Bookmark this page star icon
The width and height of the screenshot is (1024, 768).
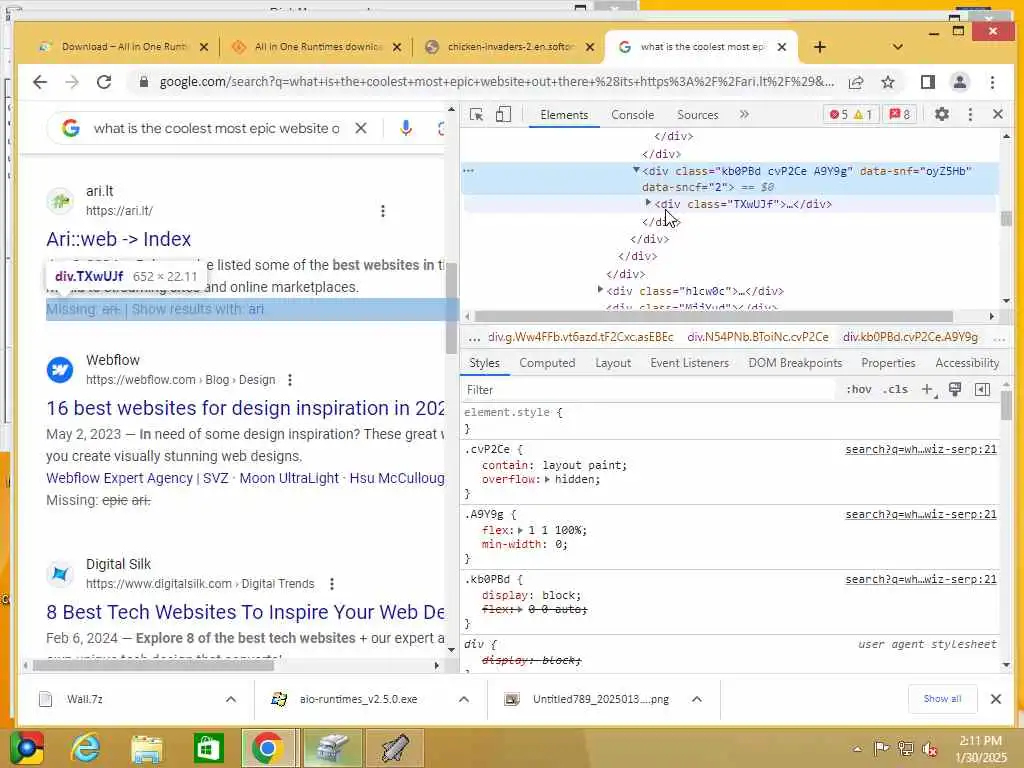pyautogui.click(x=888, y=82)
